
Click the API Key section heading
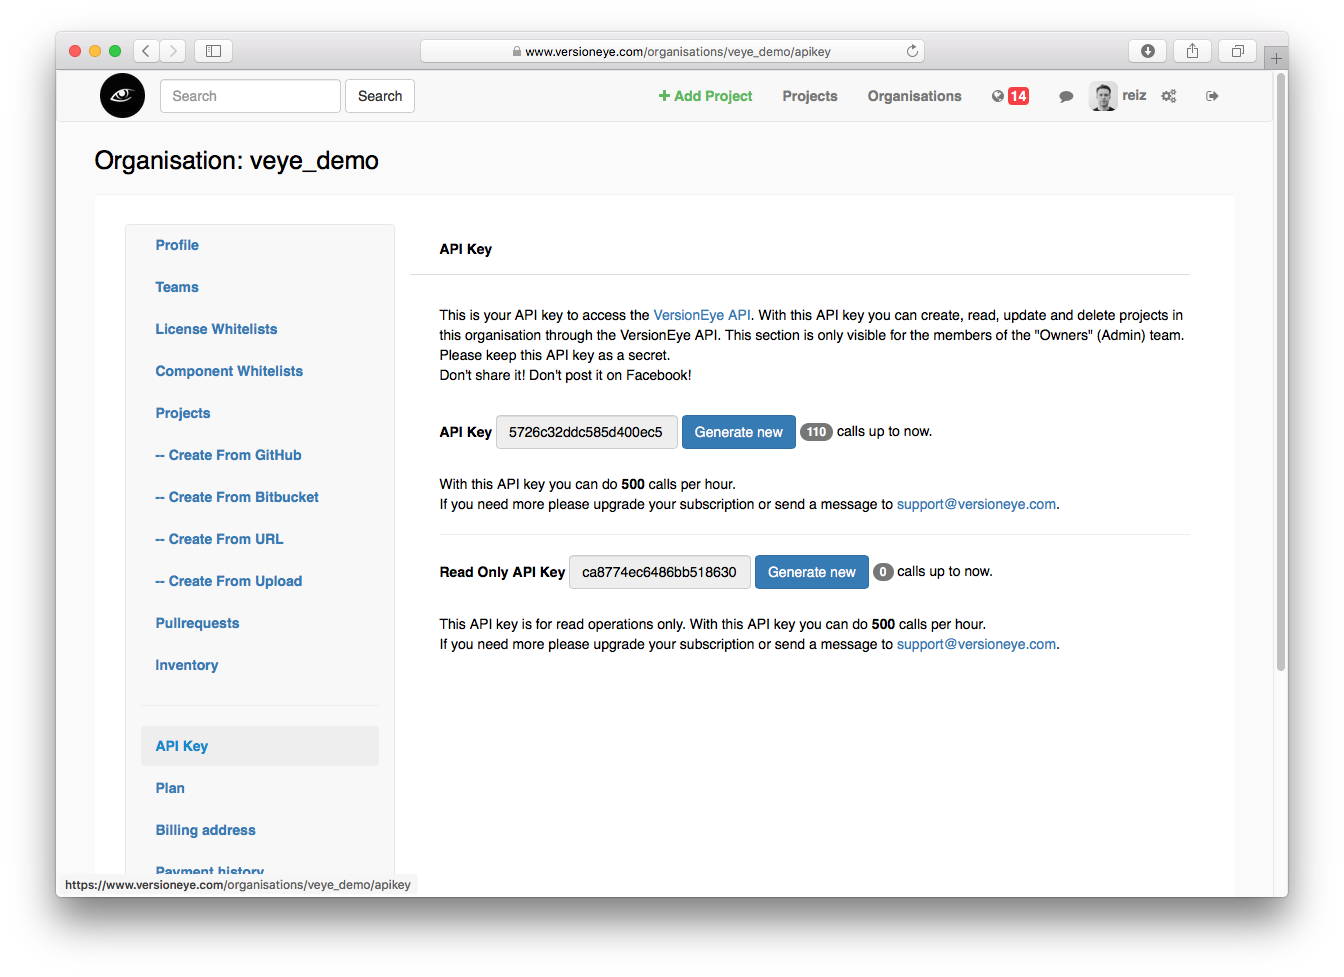pyautogui.click(x=466, y=249)
